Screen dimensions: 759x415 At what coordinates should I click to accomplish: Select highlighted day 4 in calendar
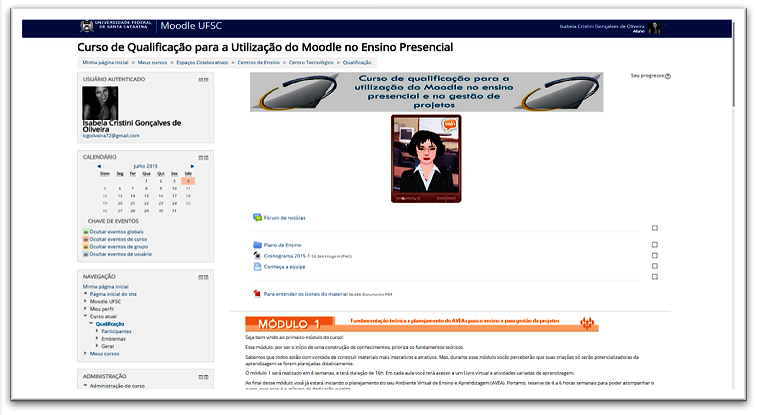(188, 181)
